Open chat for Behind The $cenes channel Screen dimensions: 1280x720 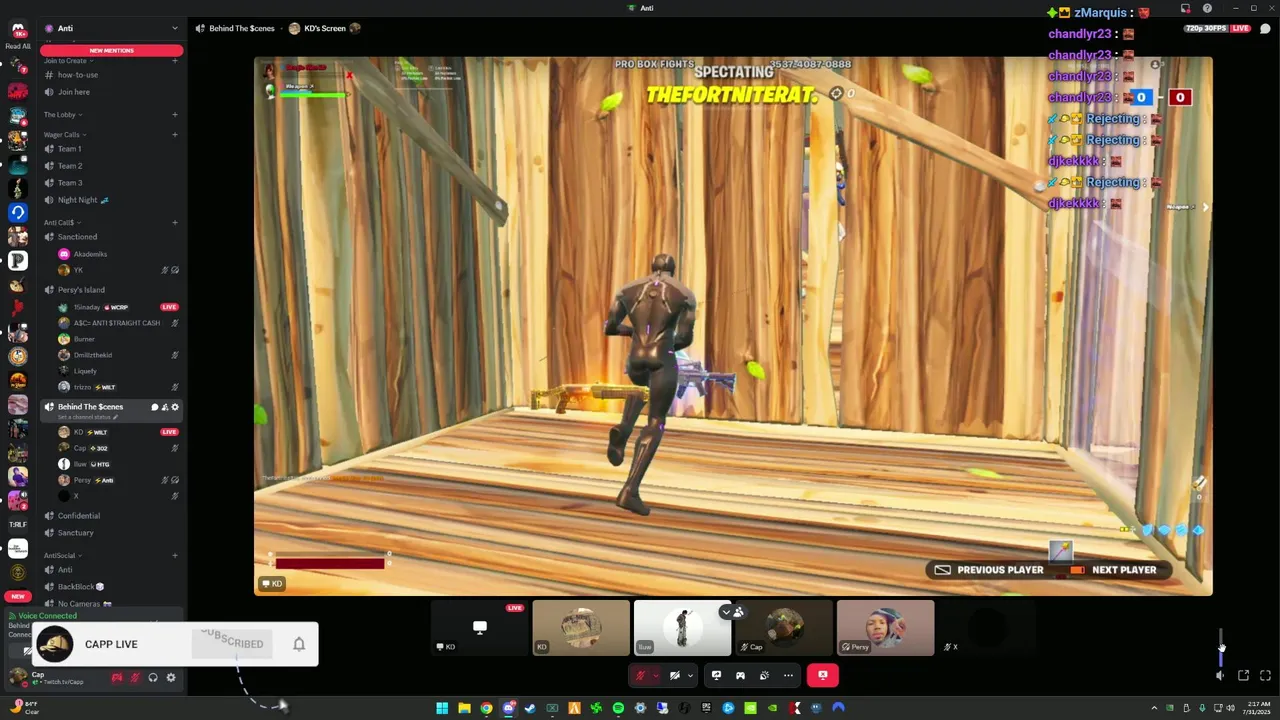click(154, 407)
